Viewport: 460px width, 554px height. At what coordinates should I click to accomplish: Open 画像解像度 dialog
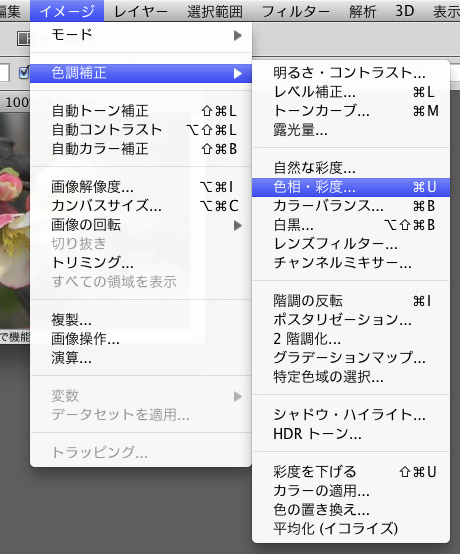coord(141,187)
